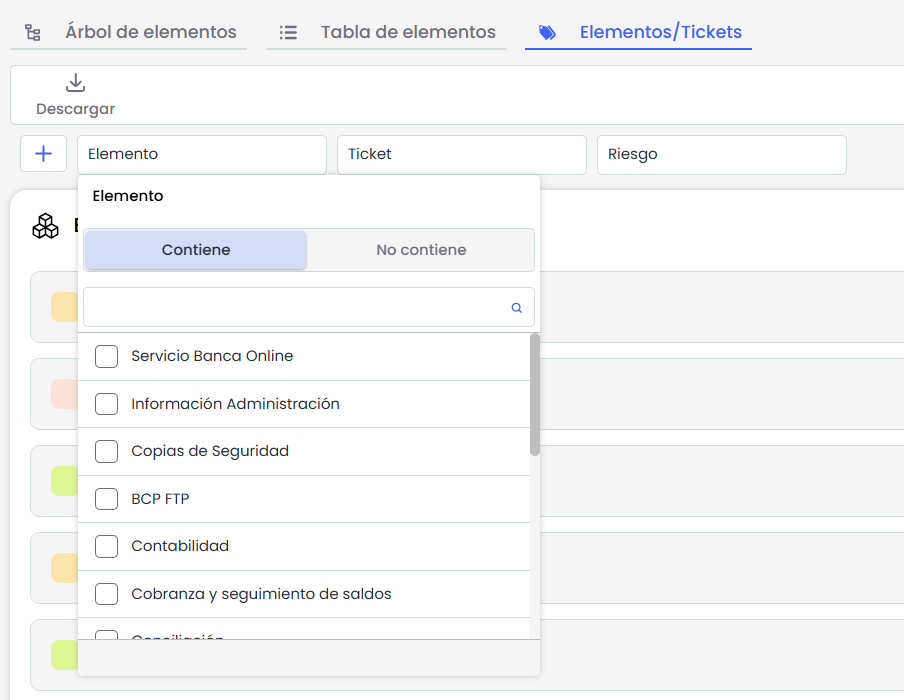
Task: Open the Tabla de elementos tab
Action: [407, 33]
